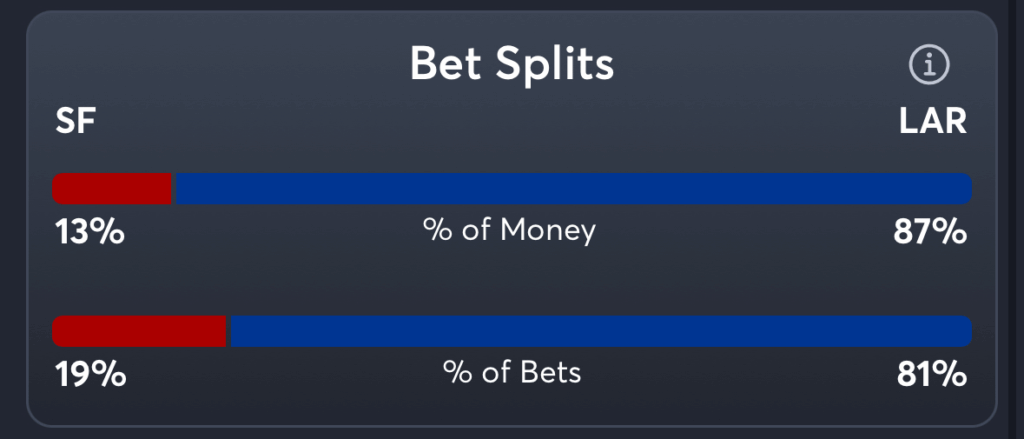
Task: Tap the 13% SF money value
Action: [x=89, y=233]
